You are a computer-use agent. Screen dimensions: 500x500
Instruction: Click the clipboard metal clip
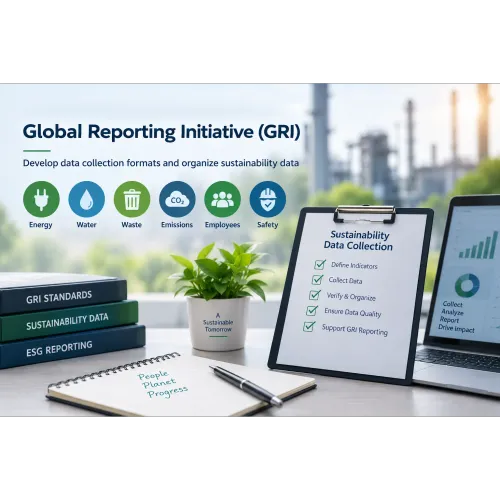point(365,214)
